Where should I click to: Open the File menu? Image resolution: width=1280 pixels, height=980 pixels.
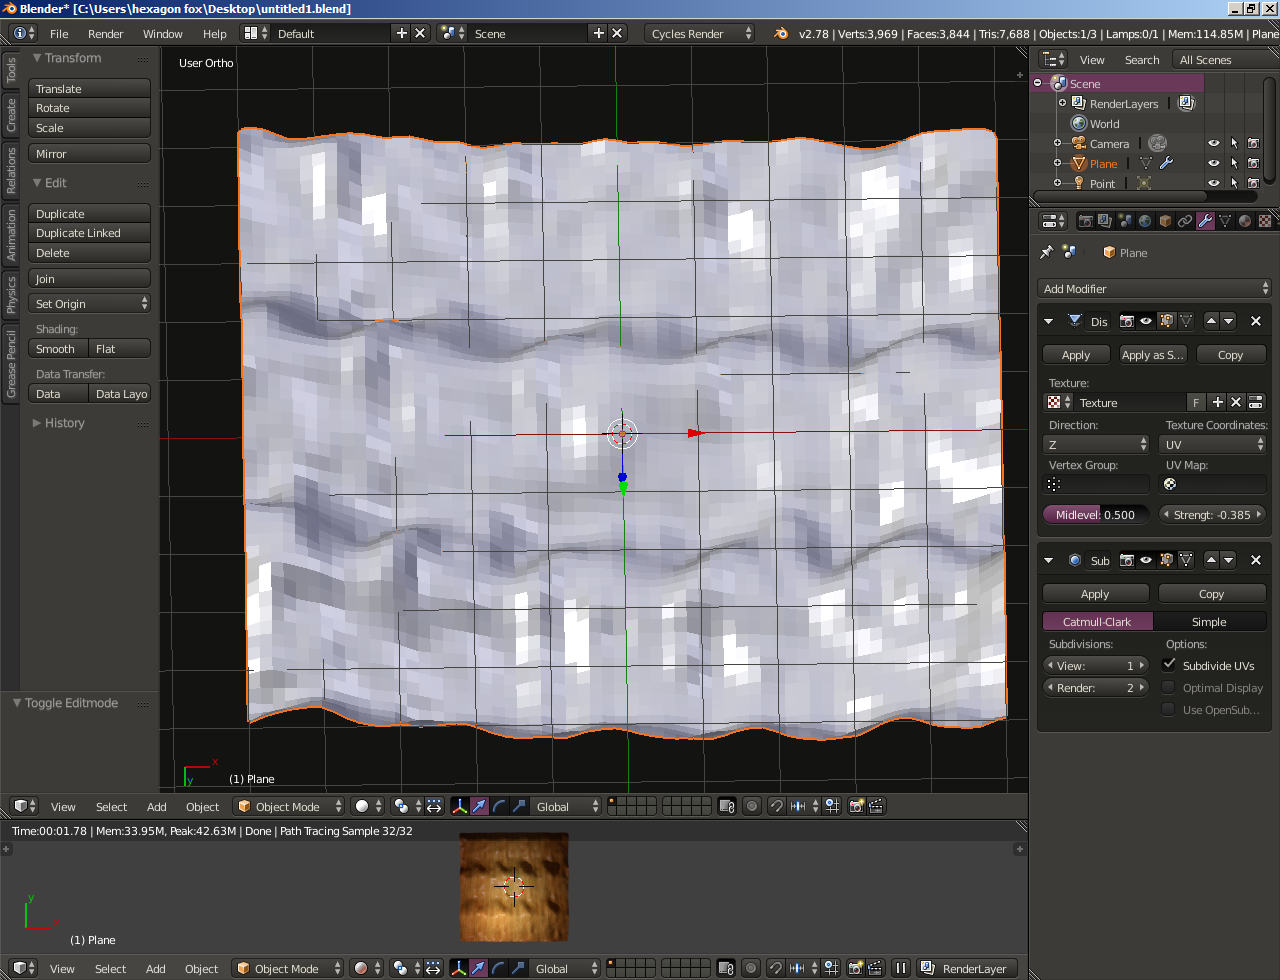tap(59, 33)
